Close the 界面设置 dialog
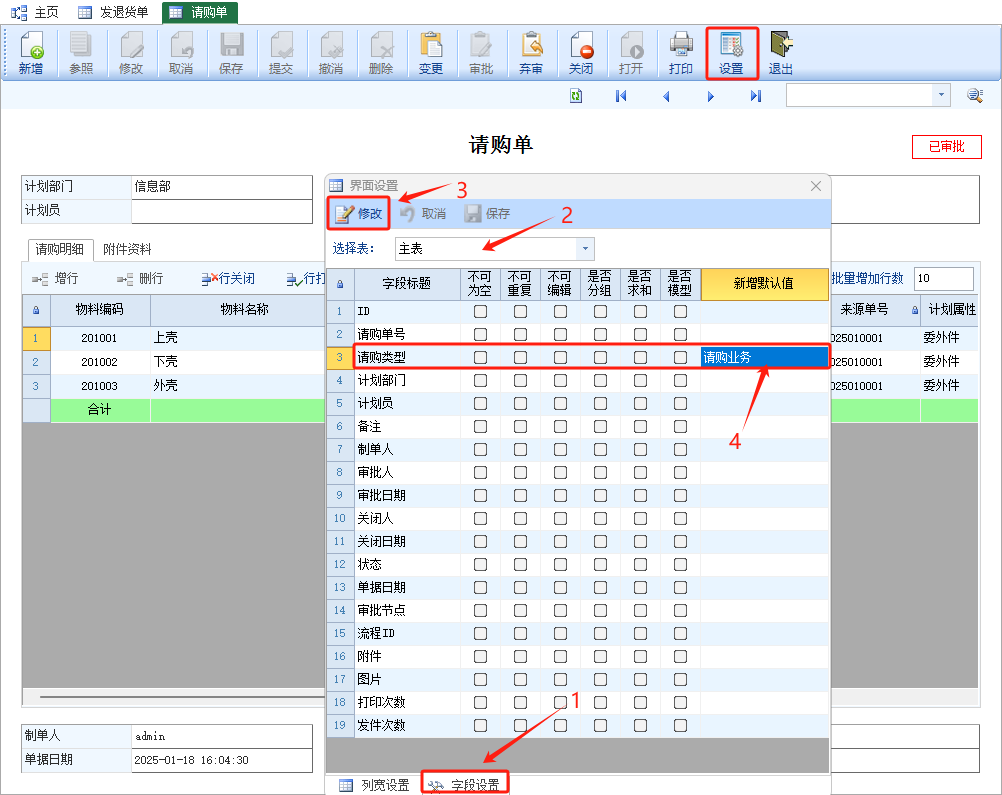This screenshot has height=795, width=1002. point(816,186)
